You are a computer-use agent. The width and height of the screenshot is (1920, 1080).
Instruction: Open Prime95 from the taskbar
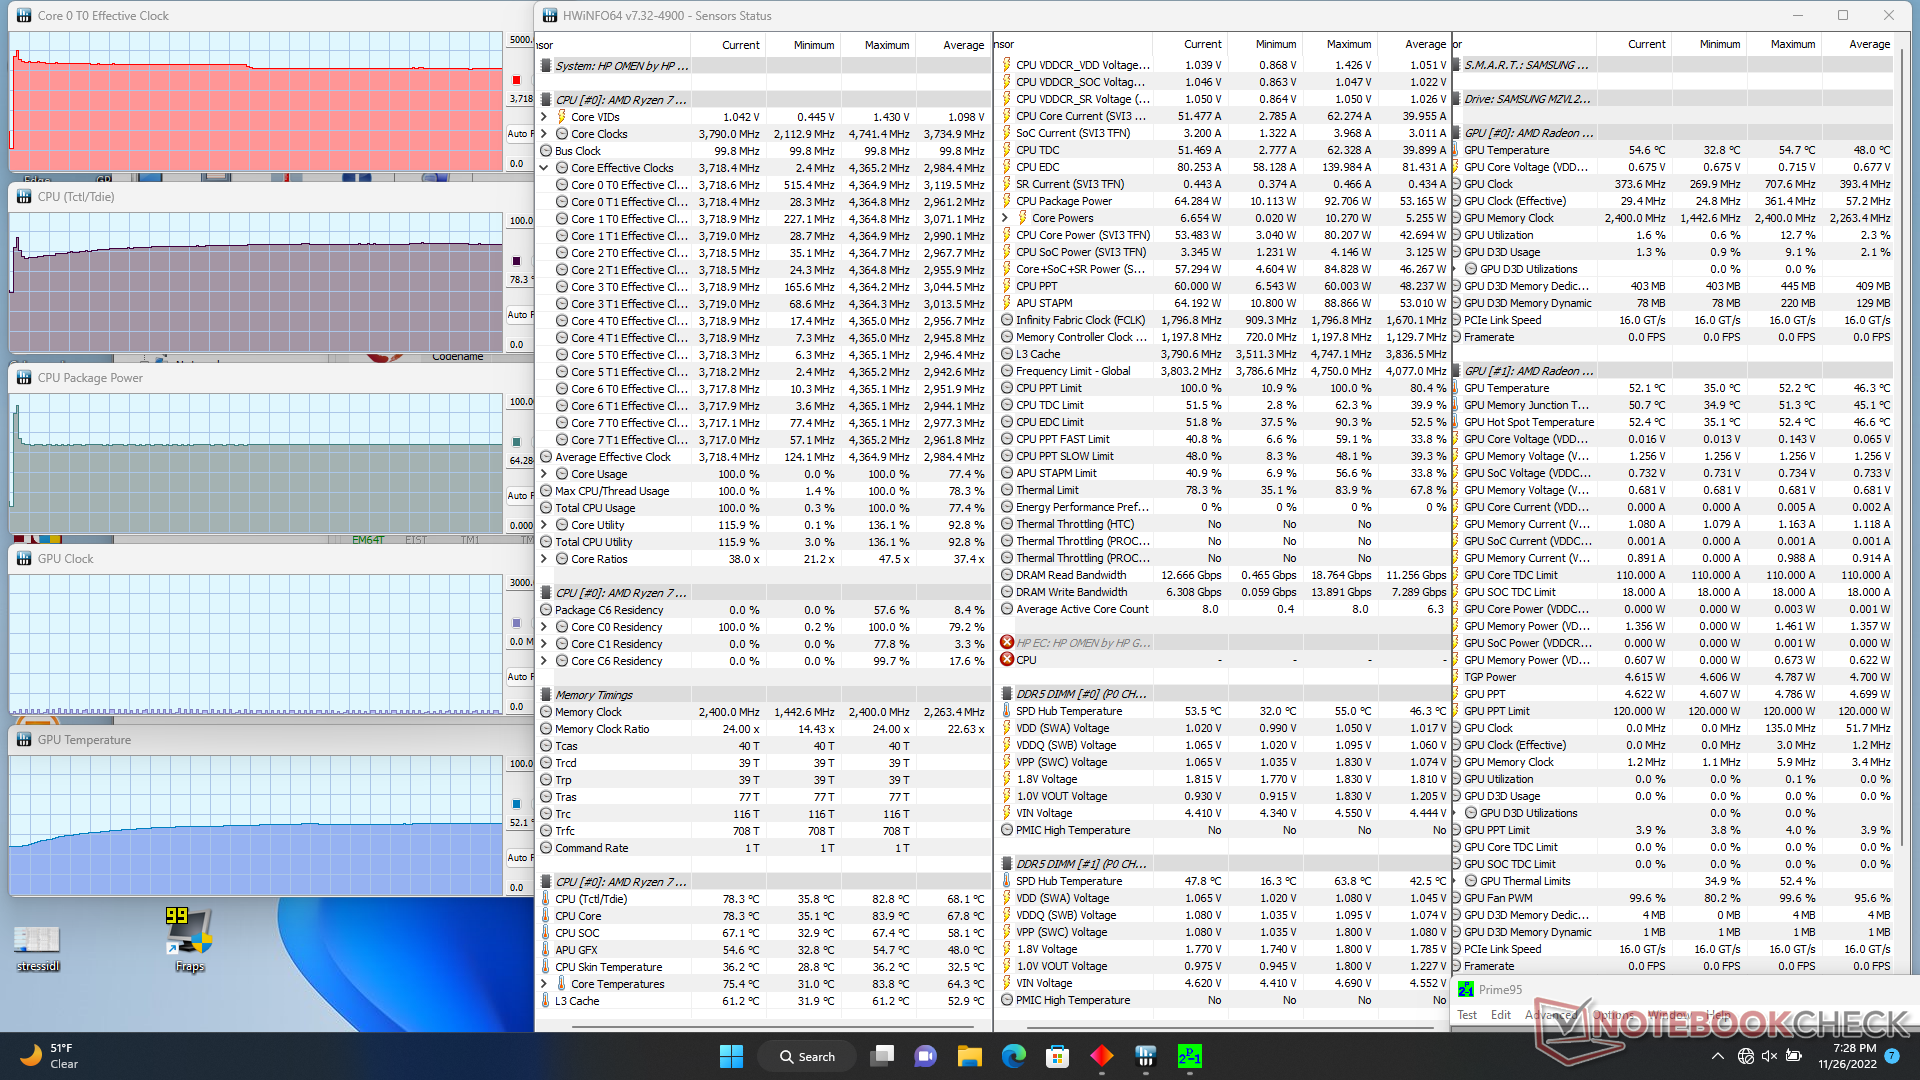(1189, 1056)
